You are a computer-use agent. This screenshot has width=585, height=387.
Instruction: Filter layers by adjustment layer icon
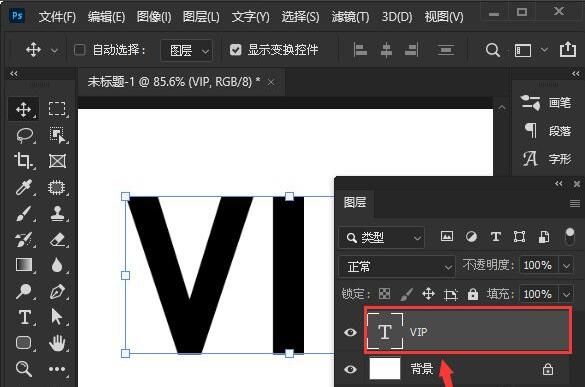(x=471, y=237)
